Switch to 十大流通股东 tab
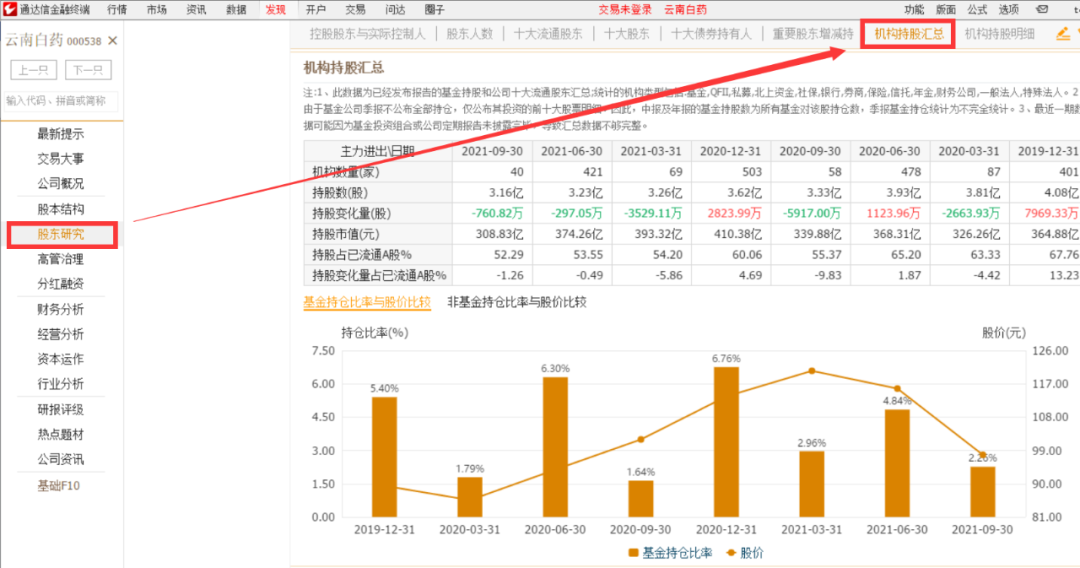1080x568 pixels. click(x=548, y=34)
